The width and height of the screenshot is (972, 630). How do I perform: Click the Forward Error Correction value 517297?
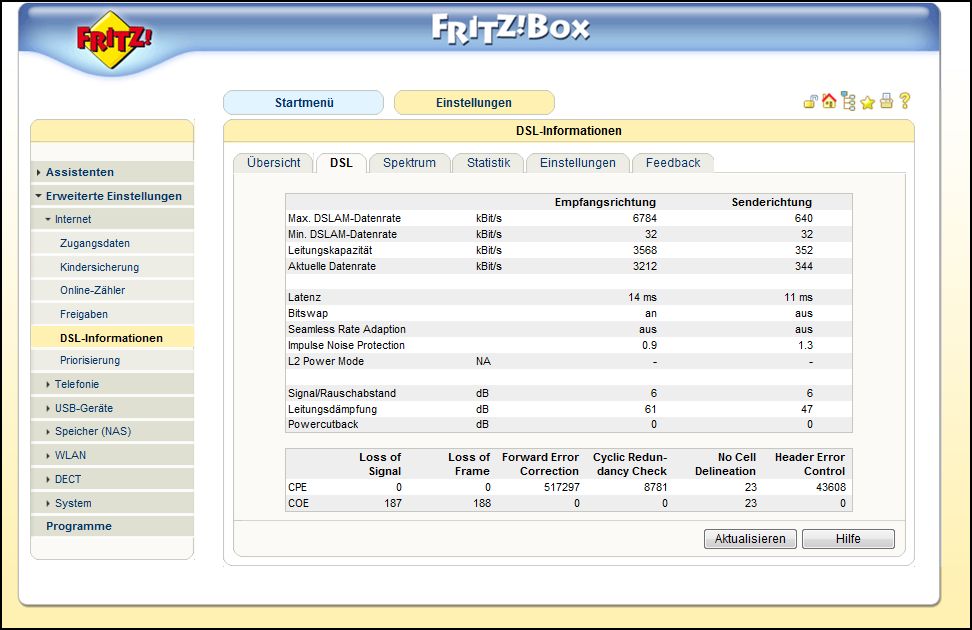[x=562, y=487]
